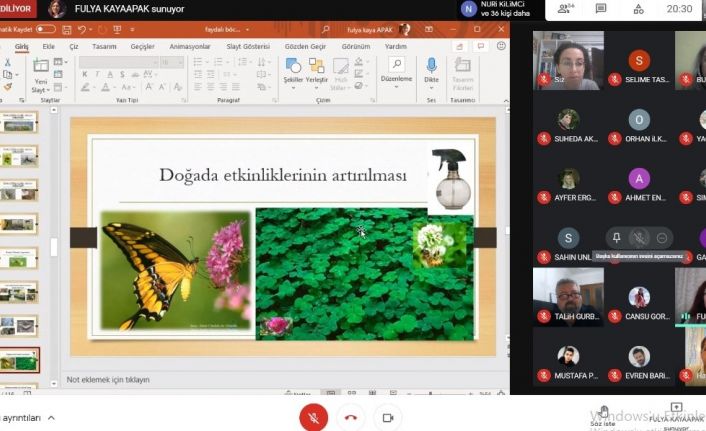Click the Yeni Slayt button
Image resolution: width=706 pixels, height=431 pixels.
[x=41, y=76]
